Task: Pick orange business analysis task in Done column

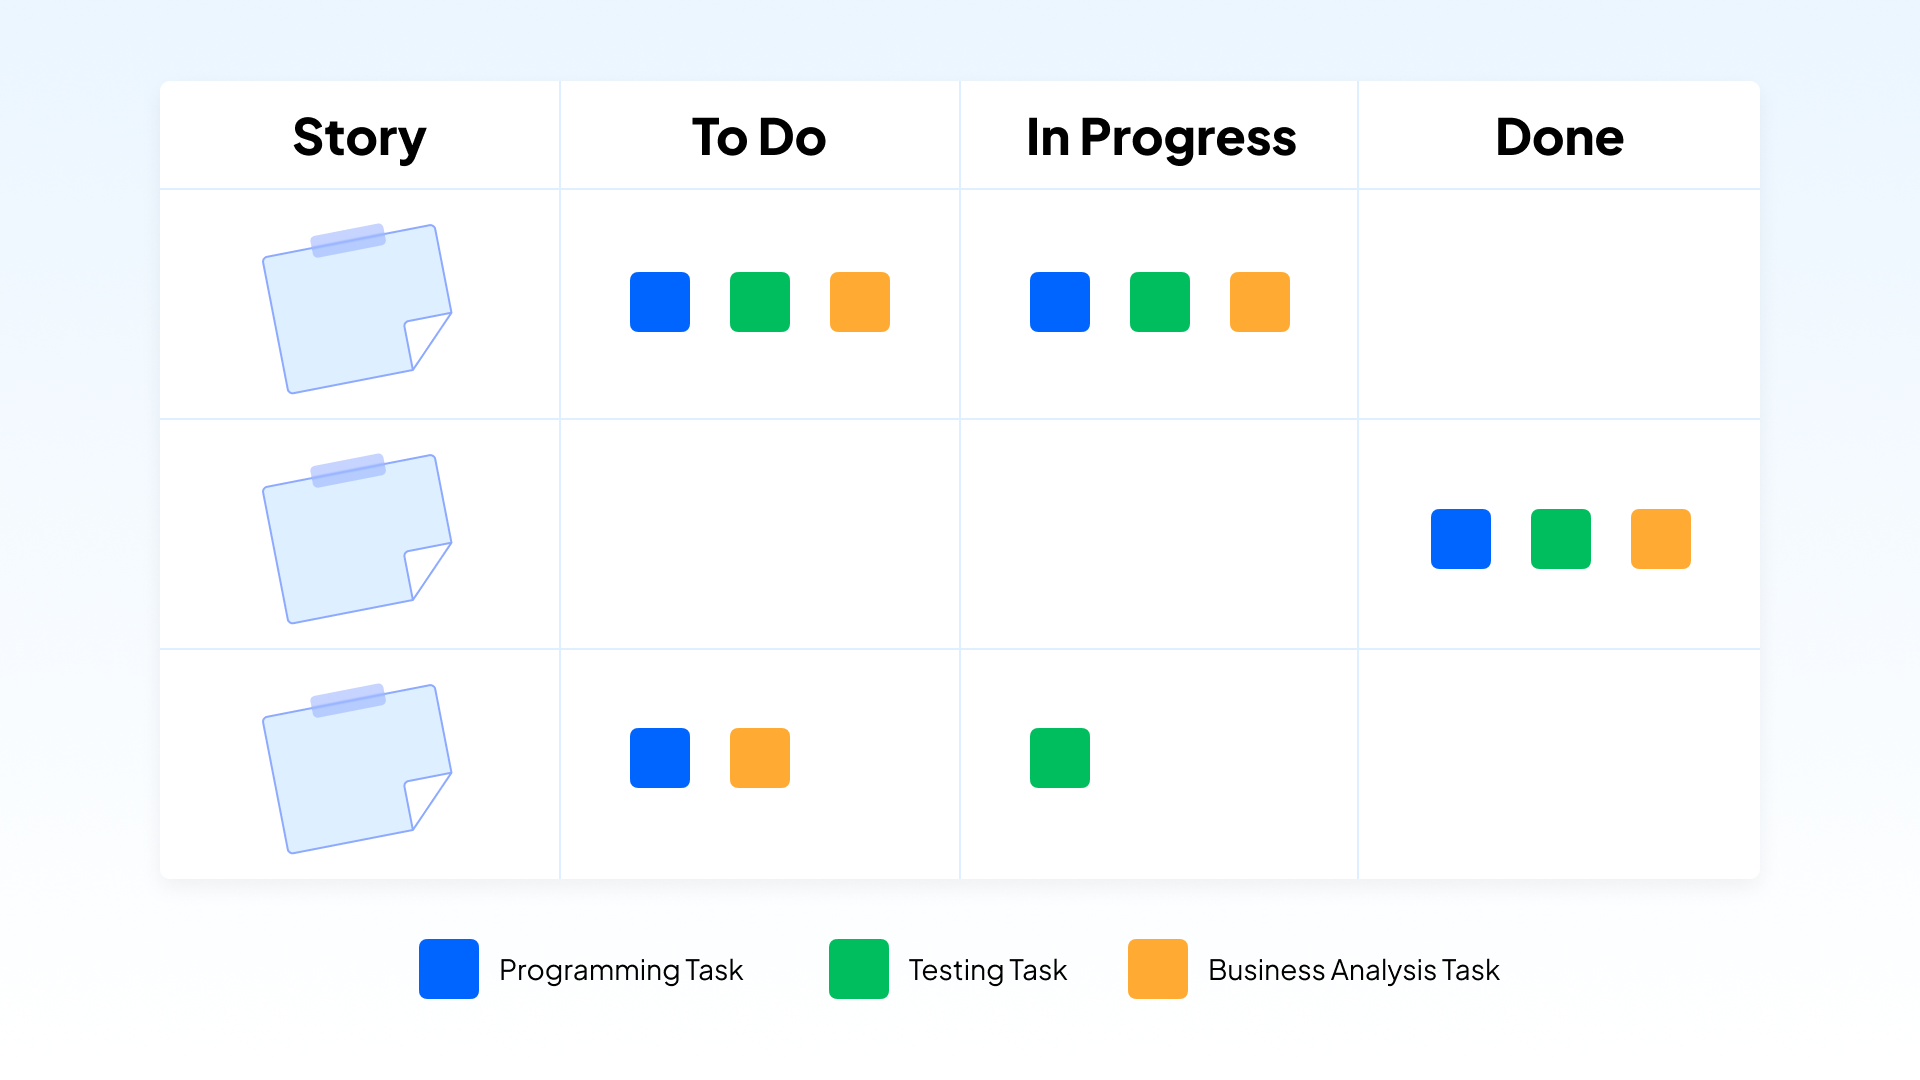Action: (1661, 539)
